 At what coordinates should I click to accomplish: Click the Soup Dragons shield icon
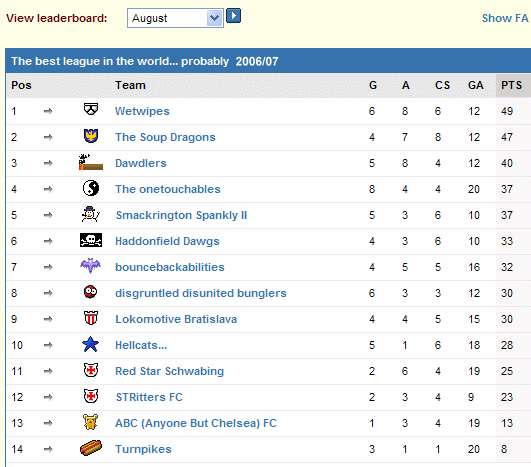(x=91, y=136)
